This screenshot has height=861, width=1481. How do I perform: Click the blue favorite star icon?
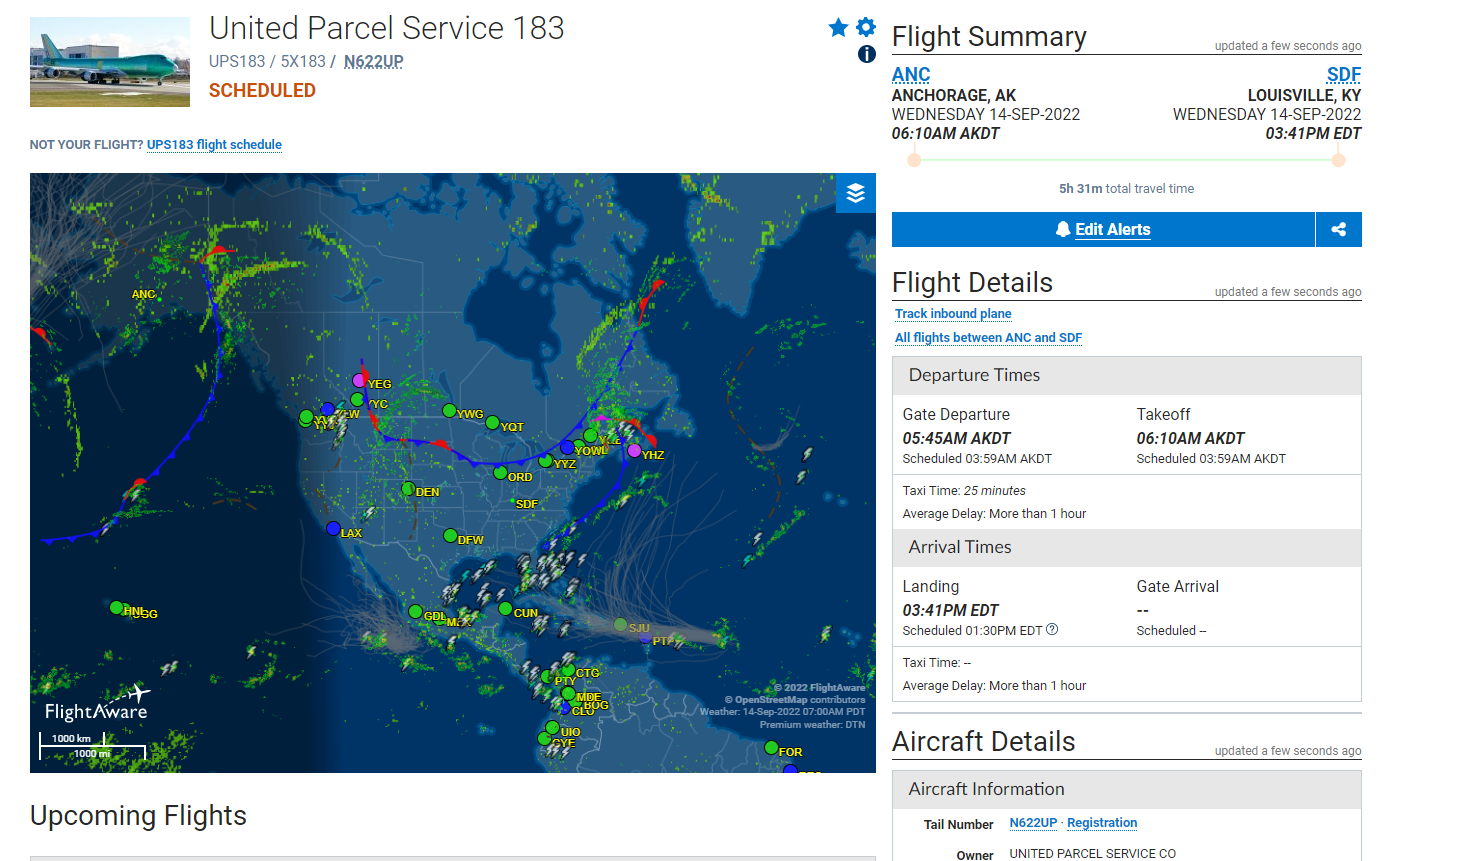[x=838, y=28]
